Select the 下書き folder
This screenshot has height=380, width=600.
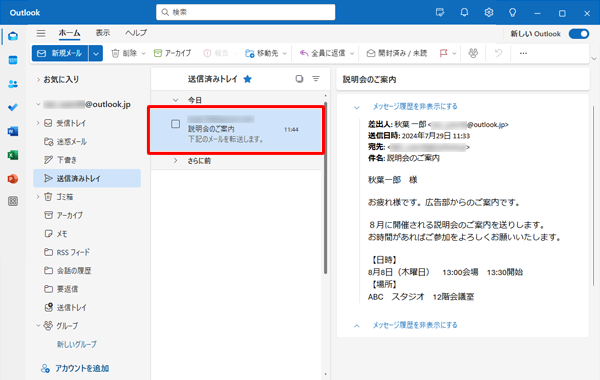87,160
